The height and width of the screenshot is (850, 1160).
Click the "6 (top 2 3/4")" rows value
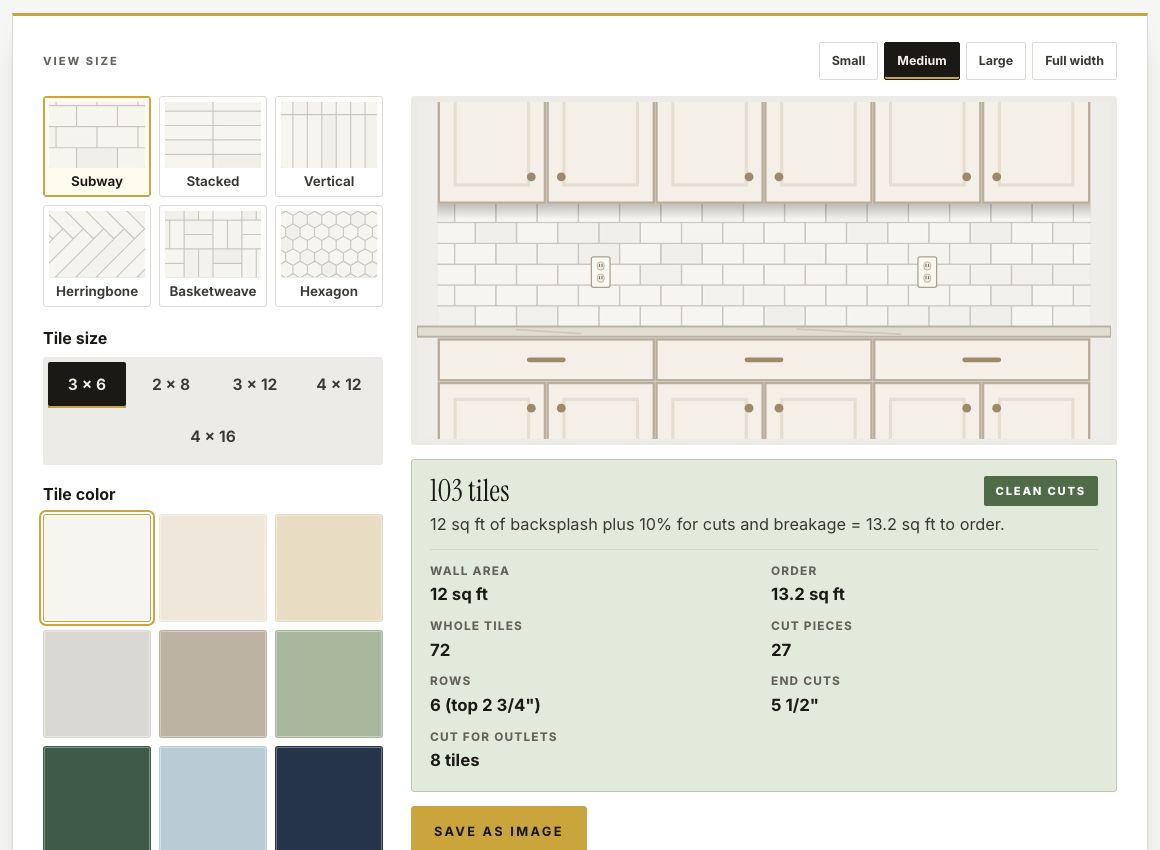485,705
